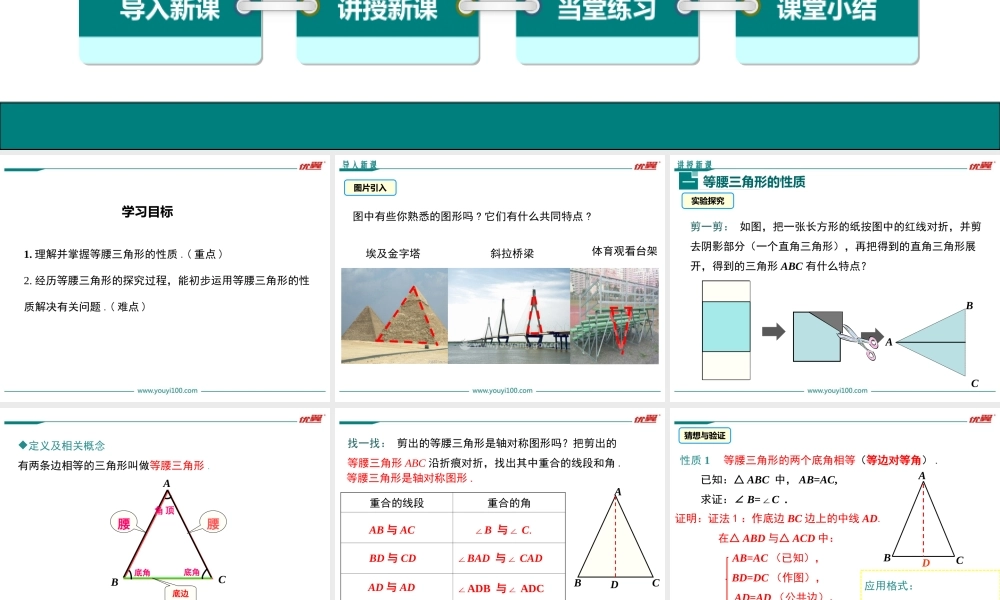The image size is (1000, 600).
Task: Select the 求证: ∠B=∠C line
Action: coord(744,499)
